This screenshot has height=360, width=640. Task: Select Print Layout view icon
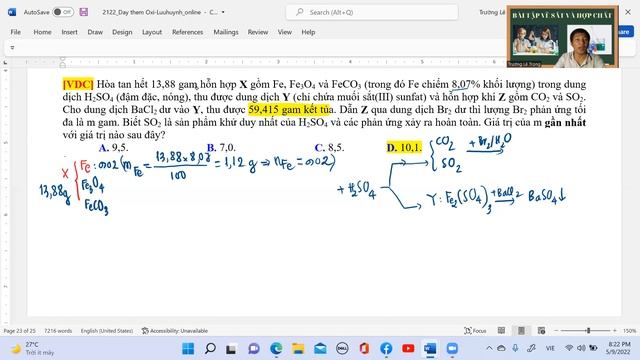[x=521, y=331]
